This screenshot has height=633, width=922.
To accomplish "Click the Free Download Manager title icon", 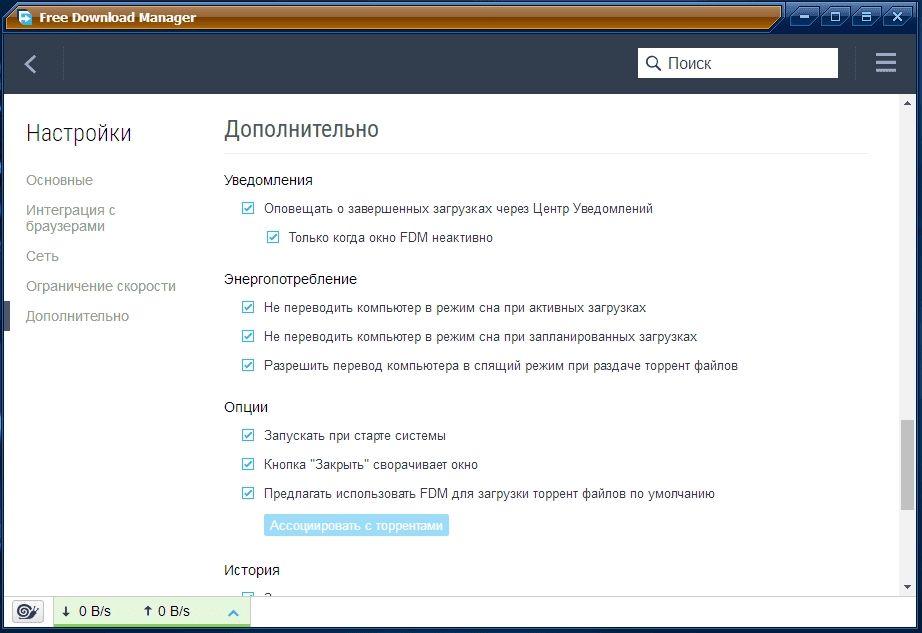I will click(25, 18).
